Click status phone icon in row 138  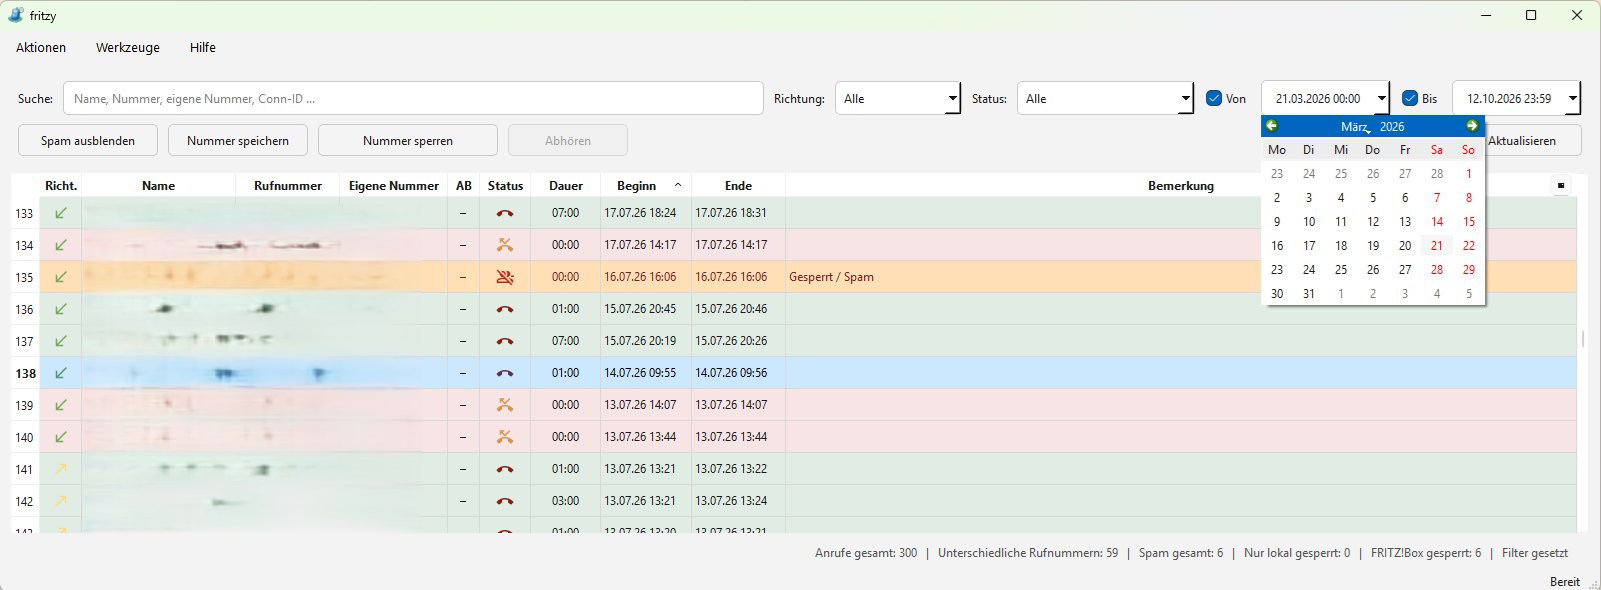(x=505, y=373)
